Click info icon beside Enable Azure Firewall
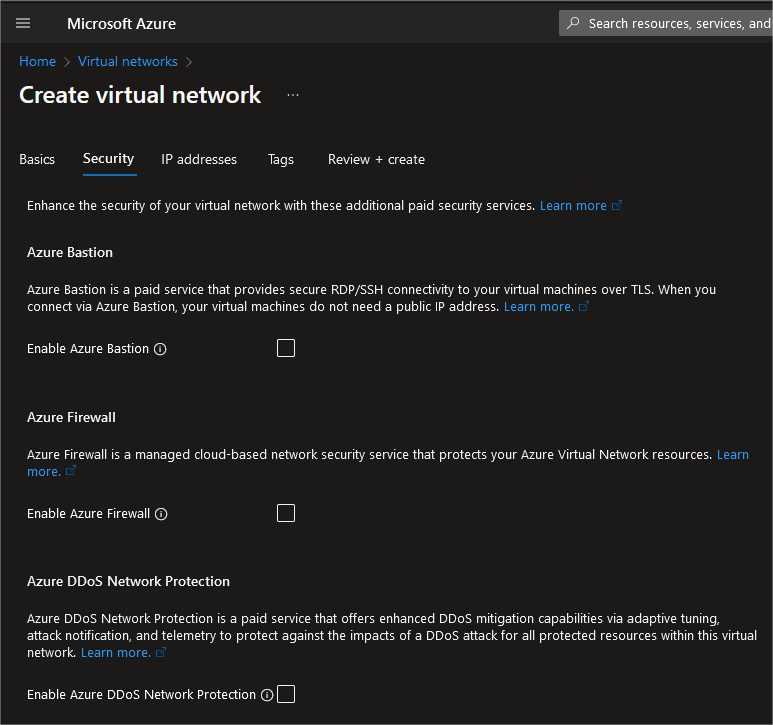This screenshot has height=725, width=773. [x=161, y=514]
